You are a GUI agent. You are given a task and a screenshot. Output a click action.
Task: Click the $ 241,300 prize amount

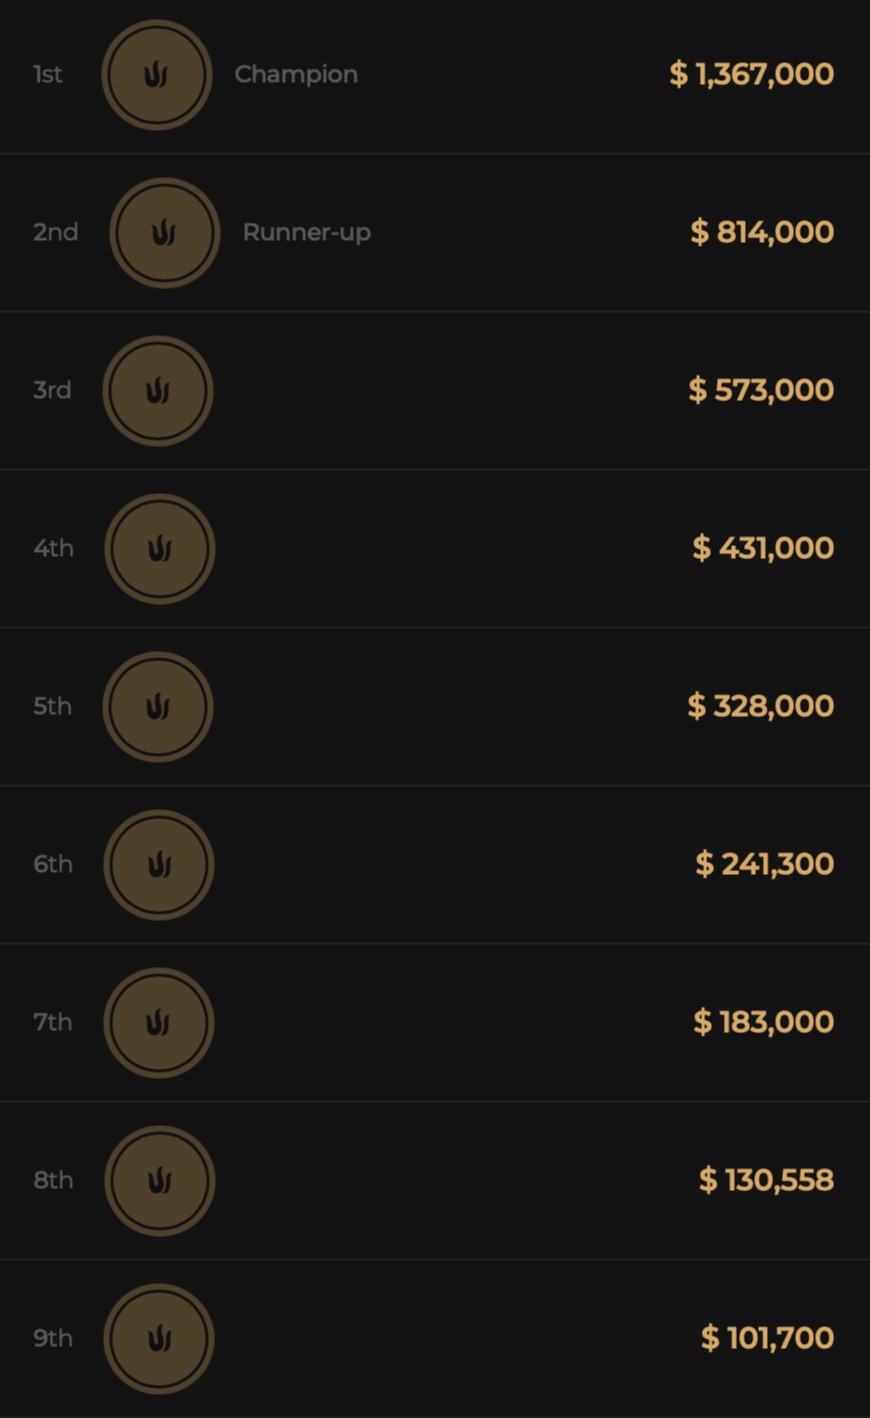(x=764, y=864)
